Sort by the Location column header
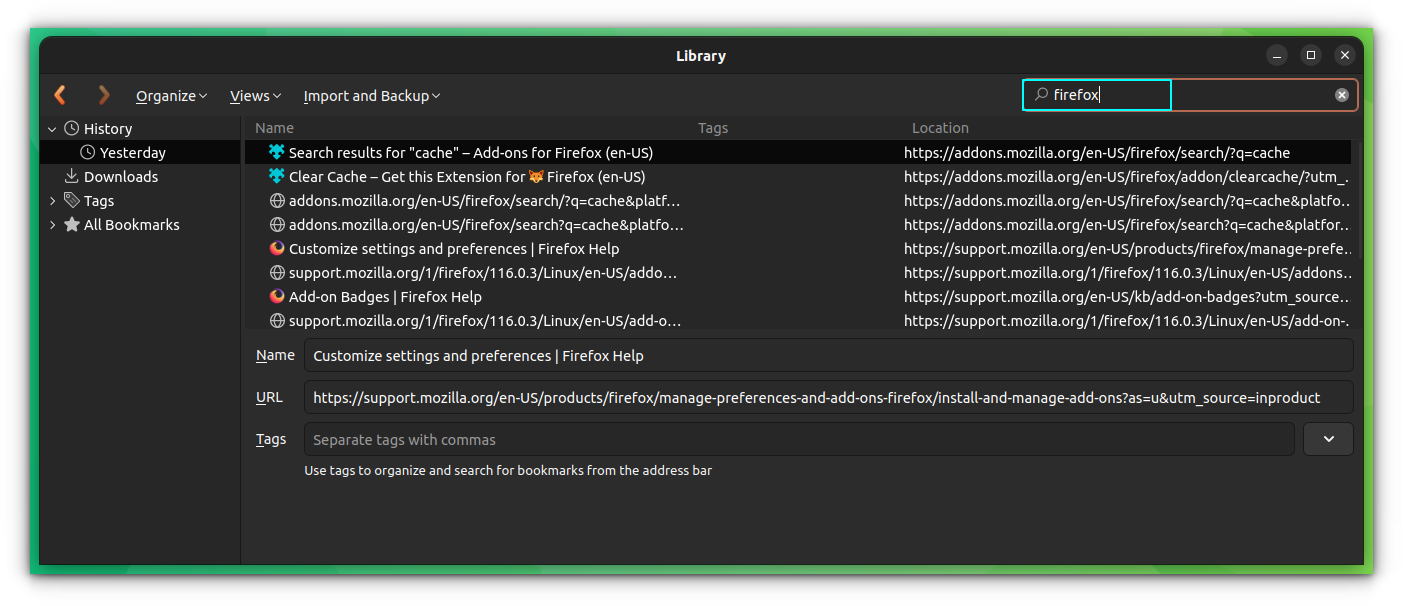This screenshot has width=1403, height=606. [x=940, y=128]
